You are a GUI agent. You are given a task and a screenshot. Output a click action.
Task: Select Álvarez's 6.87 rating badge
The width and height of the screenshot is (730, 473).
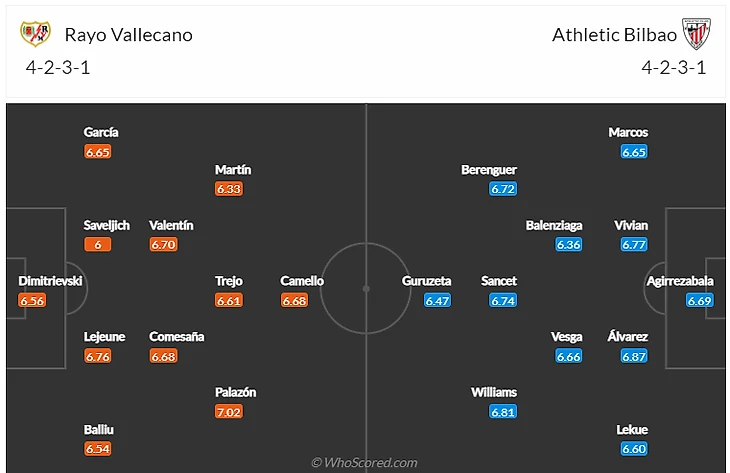pos(633,356)
